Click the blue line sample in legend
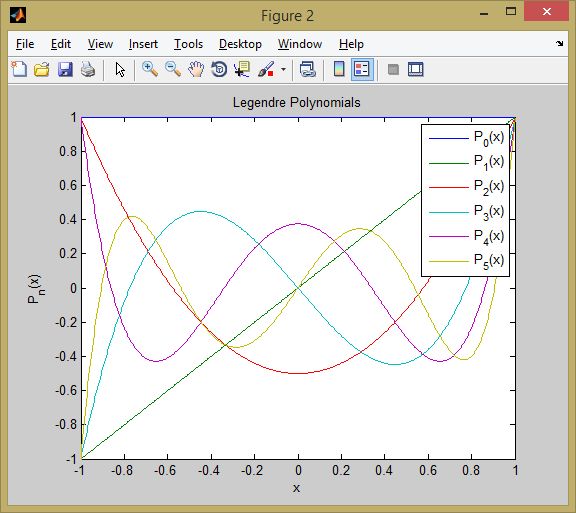The height and width of the screenshot is (513, 576). coord(449,138)
